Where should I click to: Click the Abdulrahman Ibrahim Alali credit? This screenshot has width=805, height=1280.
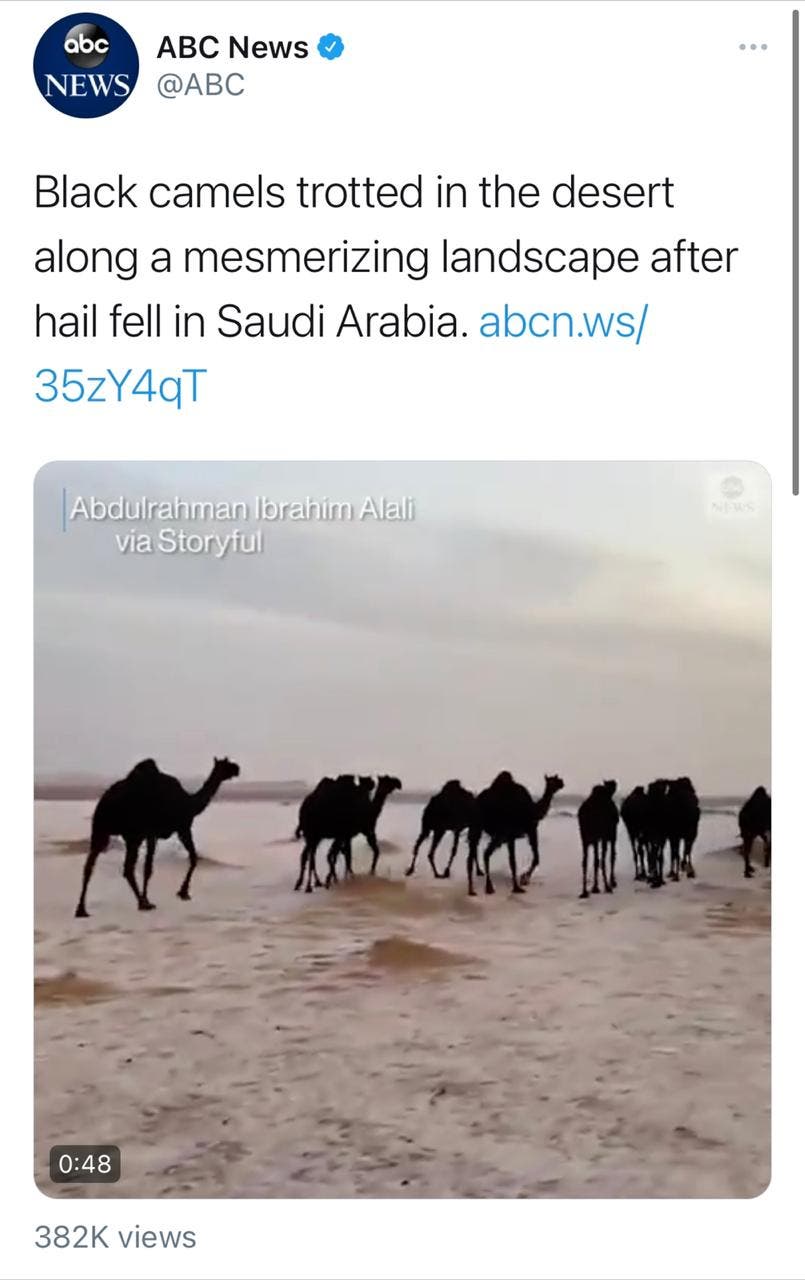(x=241, y=509)
